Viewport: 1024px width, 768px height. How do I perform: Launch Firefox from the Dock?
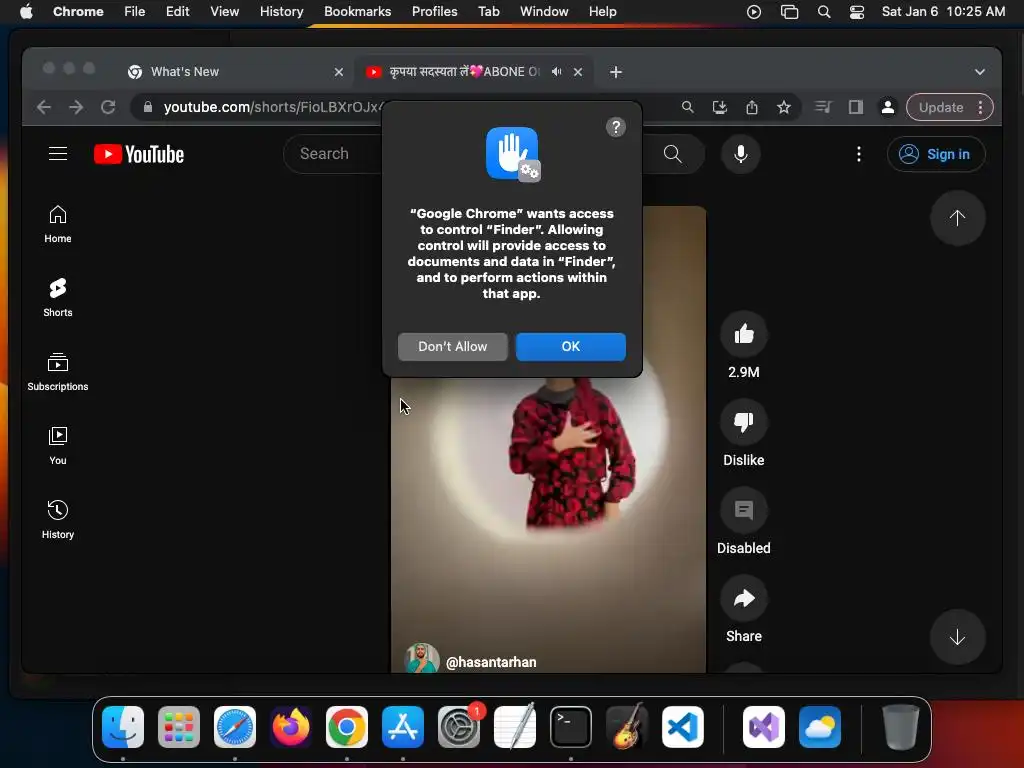point(291,726)
